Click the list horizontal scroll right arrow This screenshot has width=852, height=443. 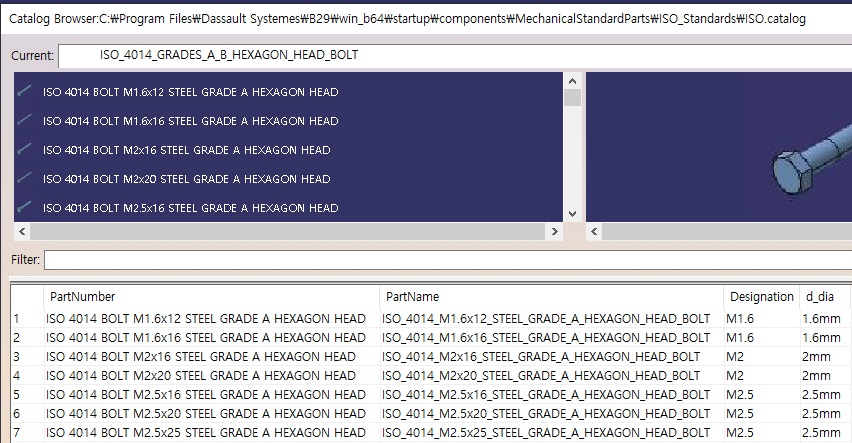tap(554, 232)
